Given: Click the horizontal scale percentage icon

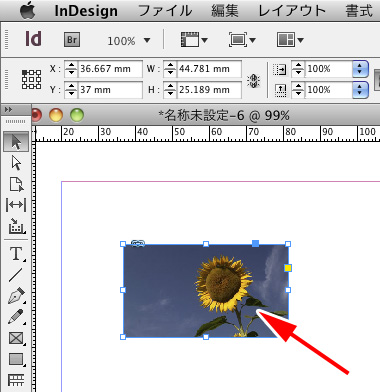Looking at the screenshot, I should (279, 69).
